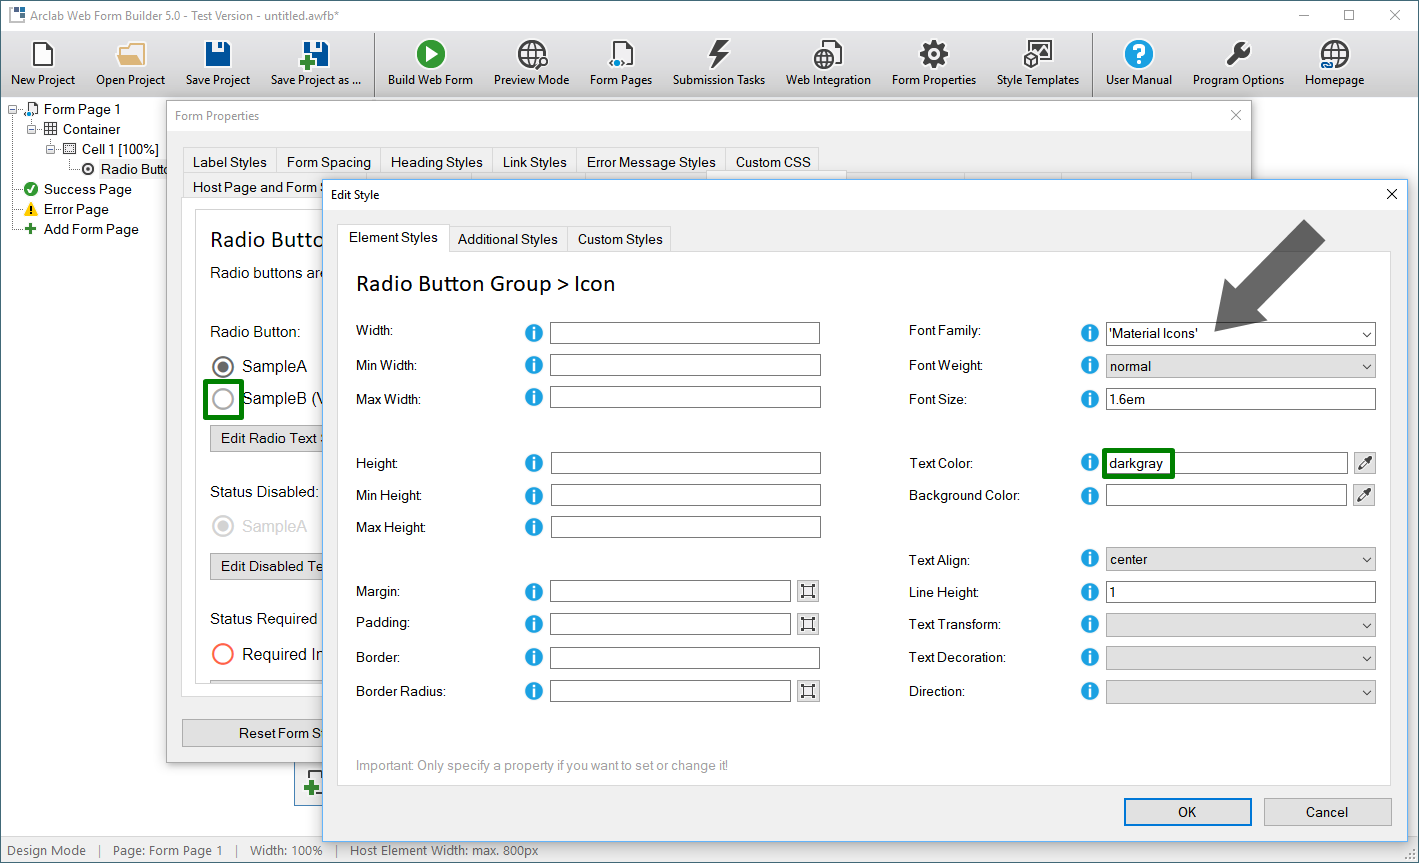
Task: Browse the Style Templates
Action: (x=1037, y=62)
